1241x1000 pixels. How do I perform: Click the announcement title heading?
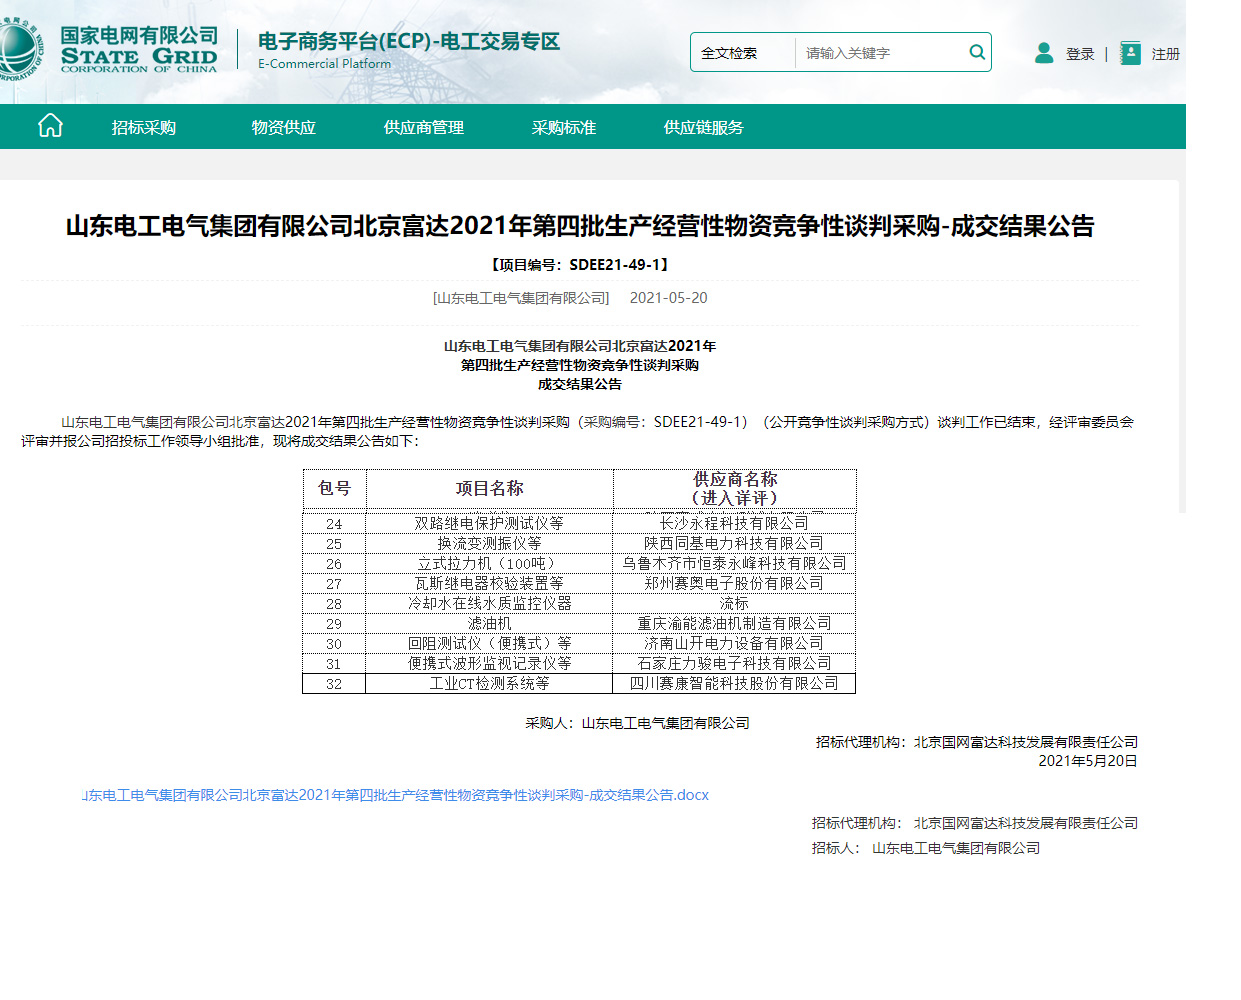[x=620, y=227]
